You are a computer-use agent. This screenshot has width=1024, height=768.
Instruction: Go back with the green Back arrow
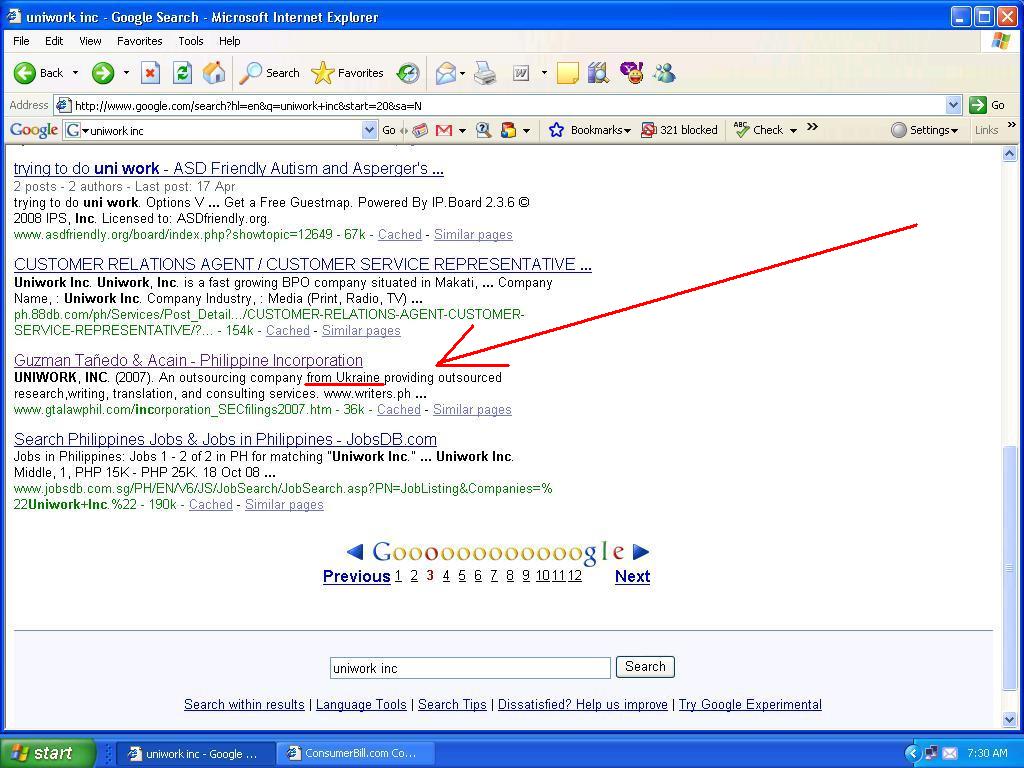pos(38,73)
